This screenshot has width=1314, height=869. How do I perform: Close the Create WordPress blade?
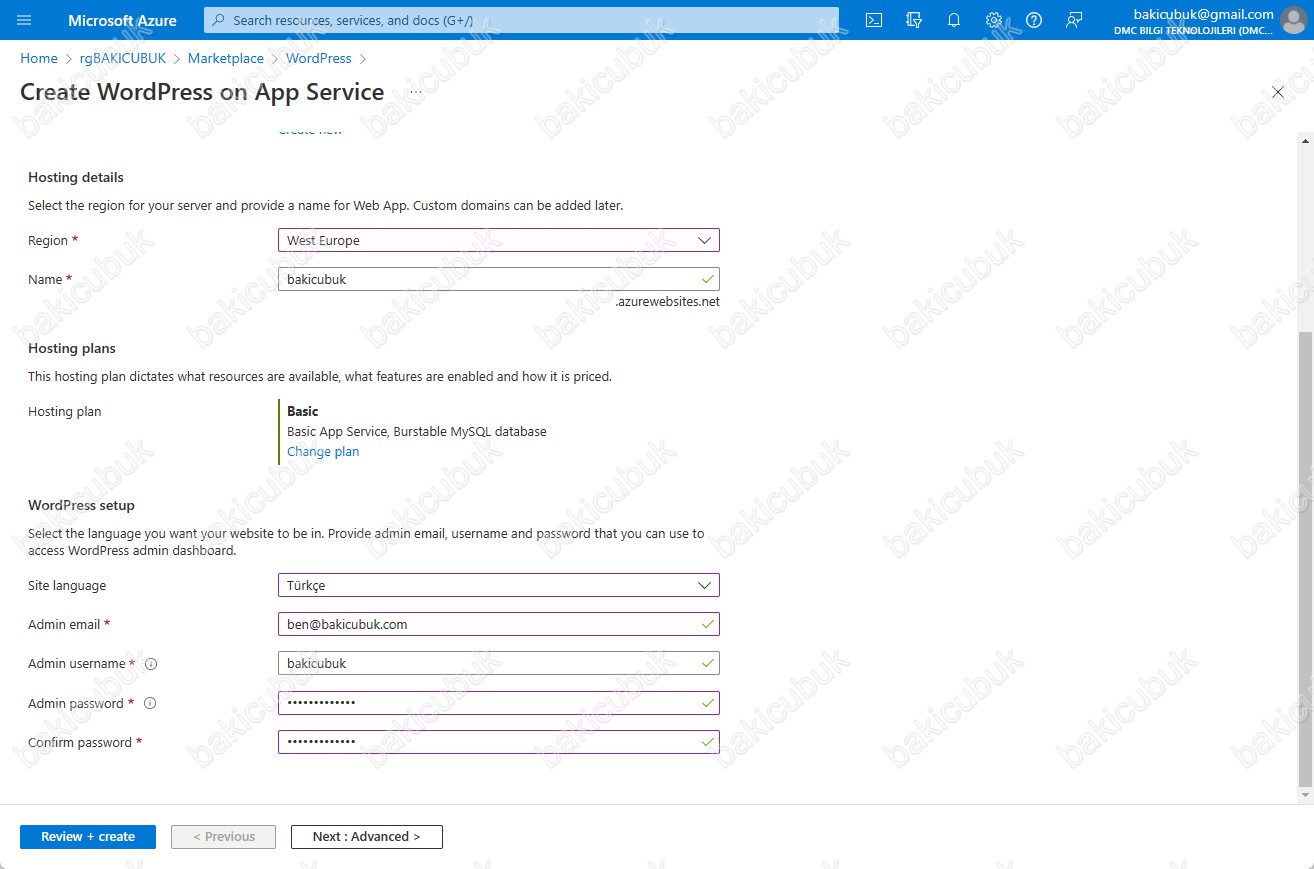(1277, 92)
